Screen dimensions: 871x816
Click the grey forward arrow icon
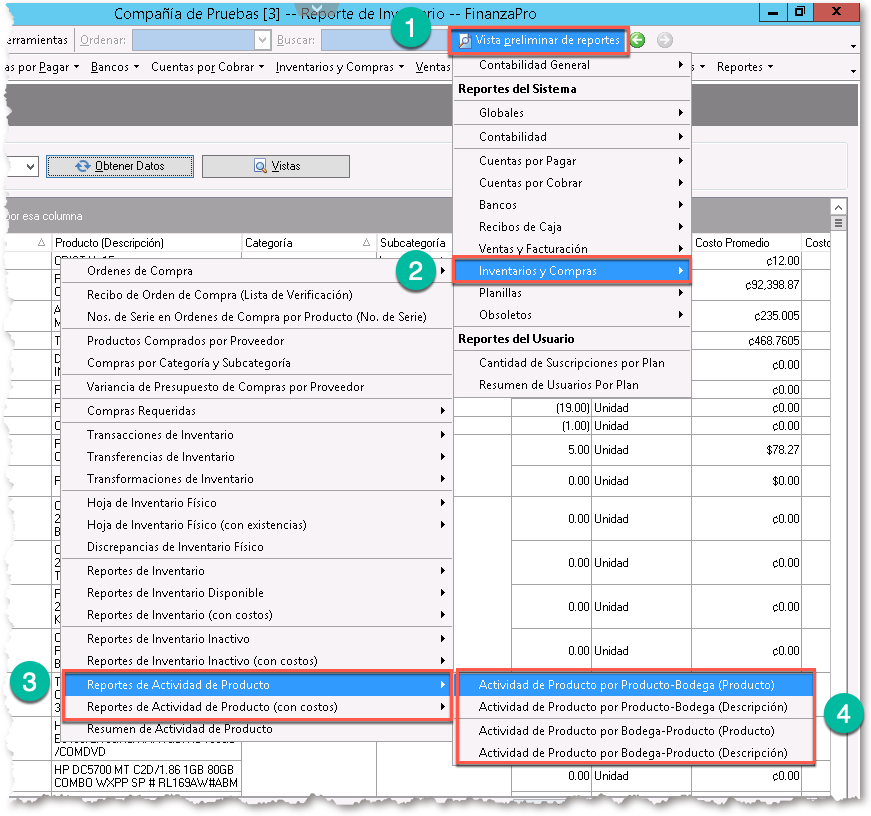[664, 41]
